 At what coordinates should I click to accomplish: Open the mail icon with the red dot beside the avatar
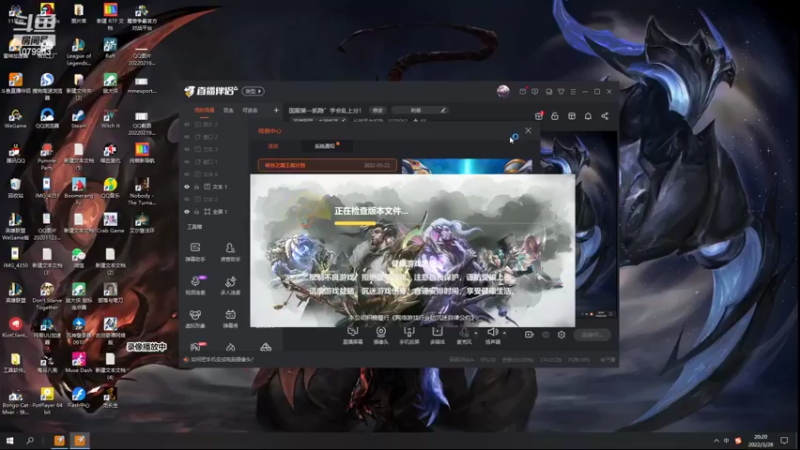pos(522,91)
